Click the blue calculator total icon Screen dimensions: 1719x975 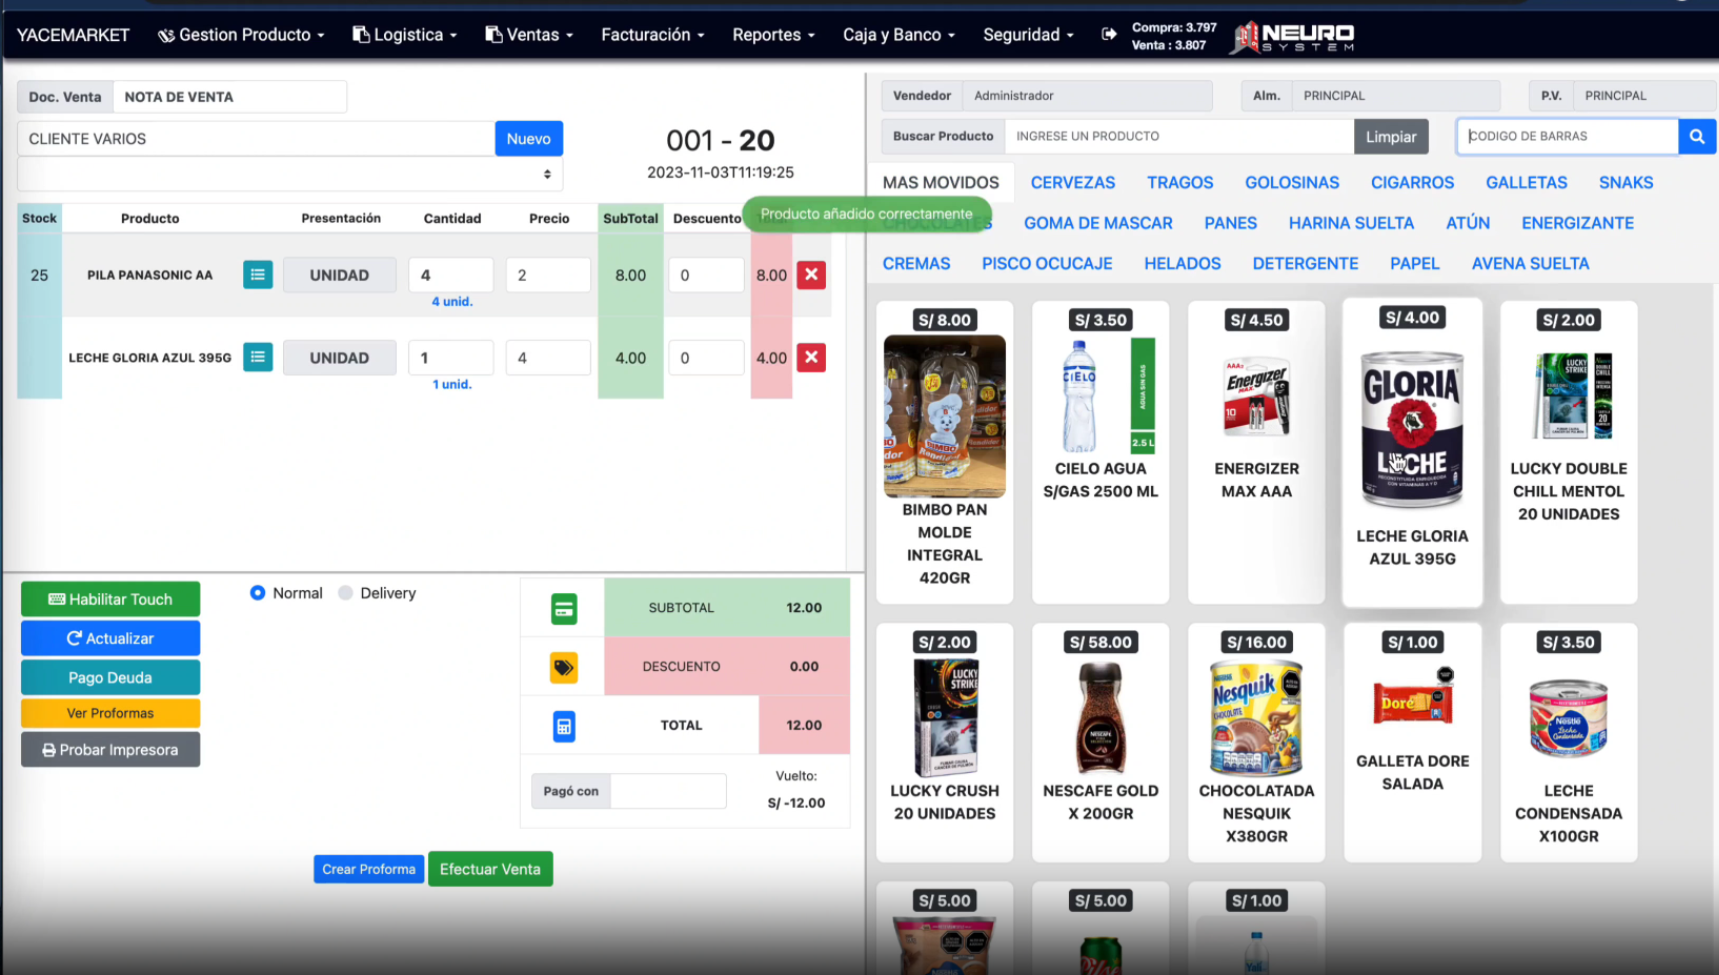(x=564, y=726)
